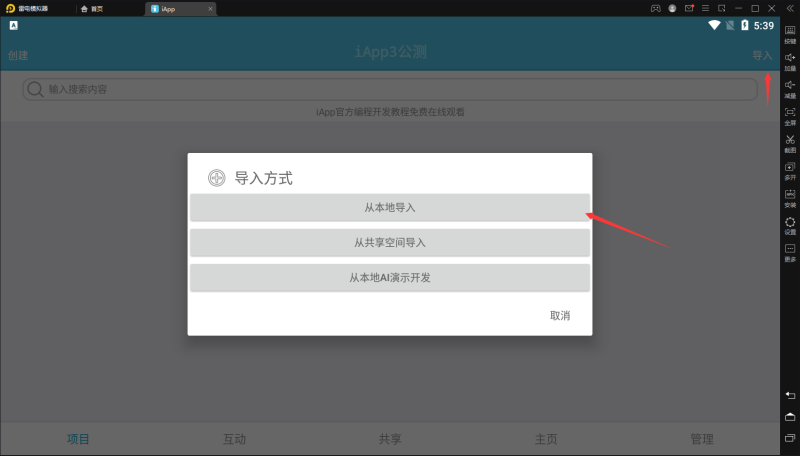Click the no-SIM status icon
The image size is (800, 456).
pos(731,25)
